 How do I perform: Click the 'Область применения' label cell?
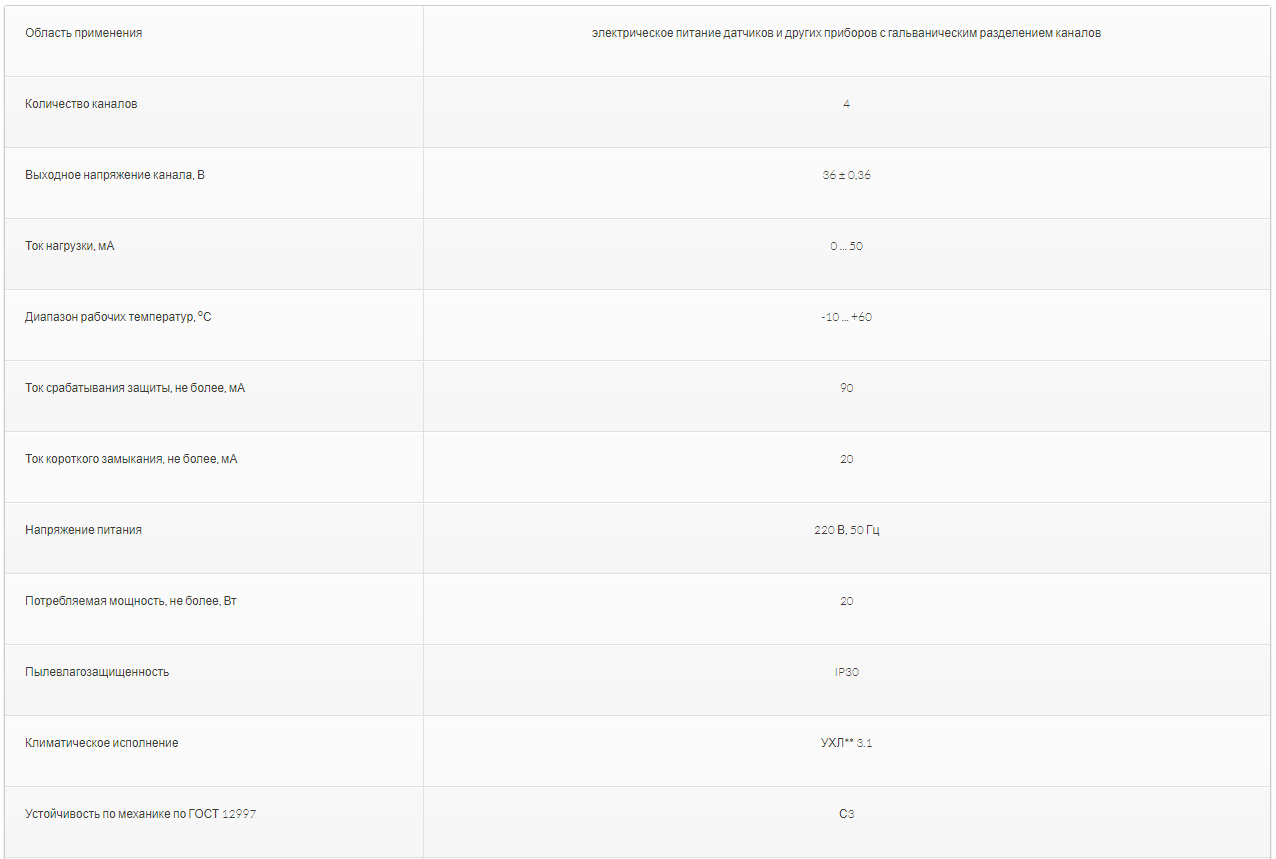point(84,33)
